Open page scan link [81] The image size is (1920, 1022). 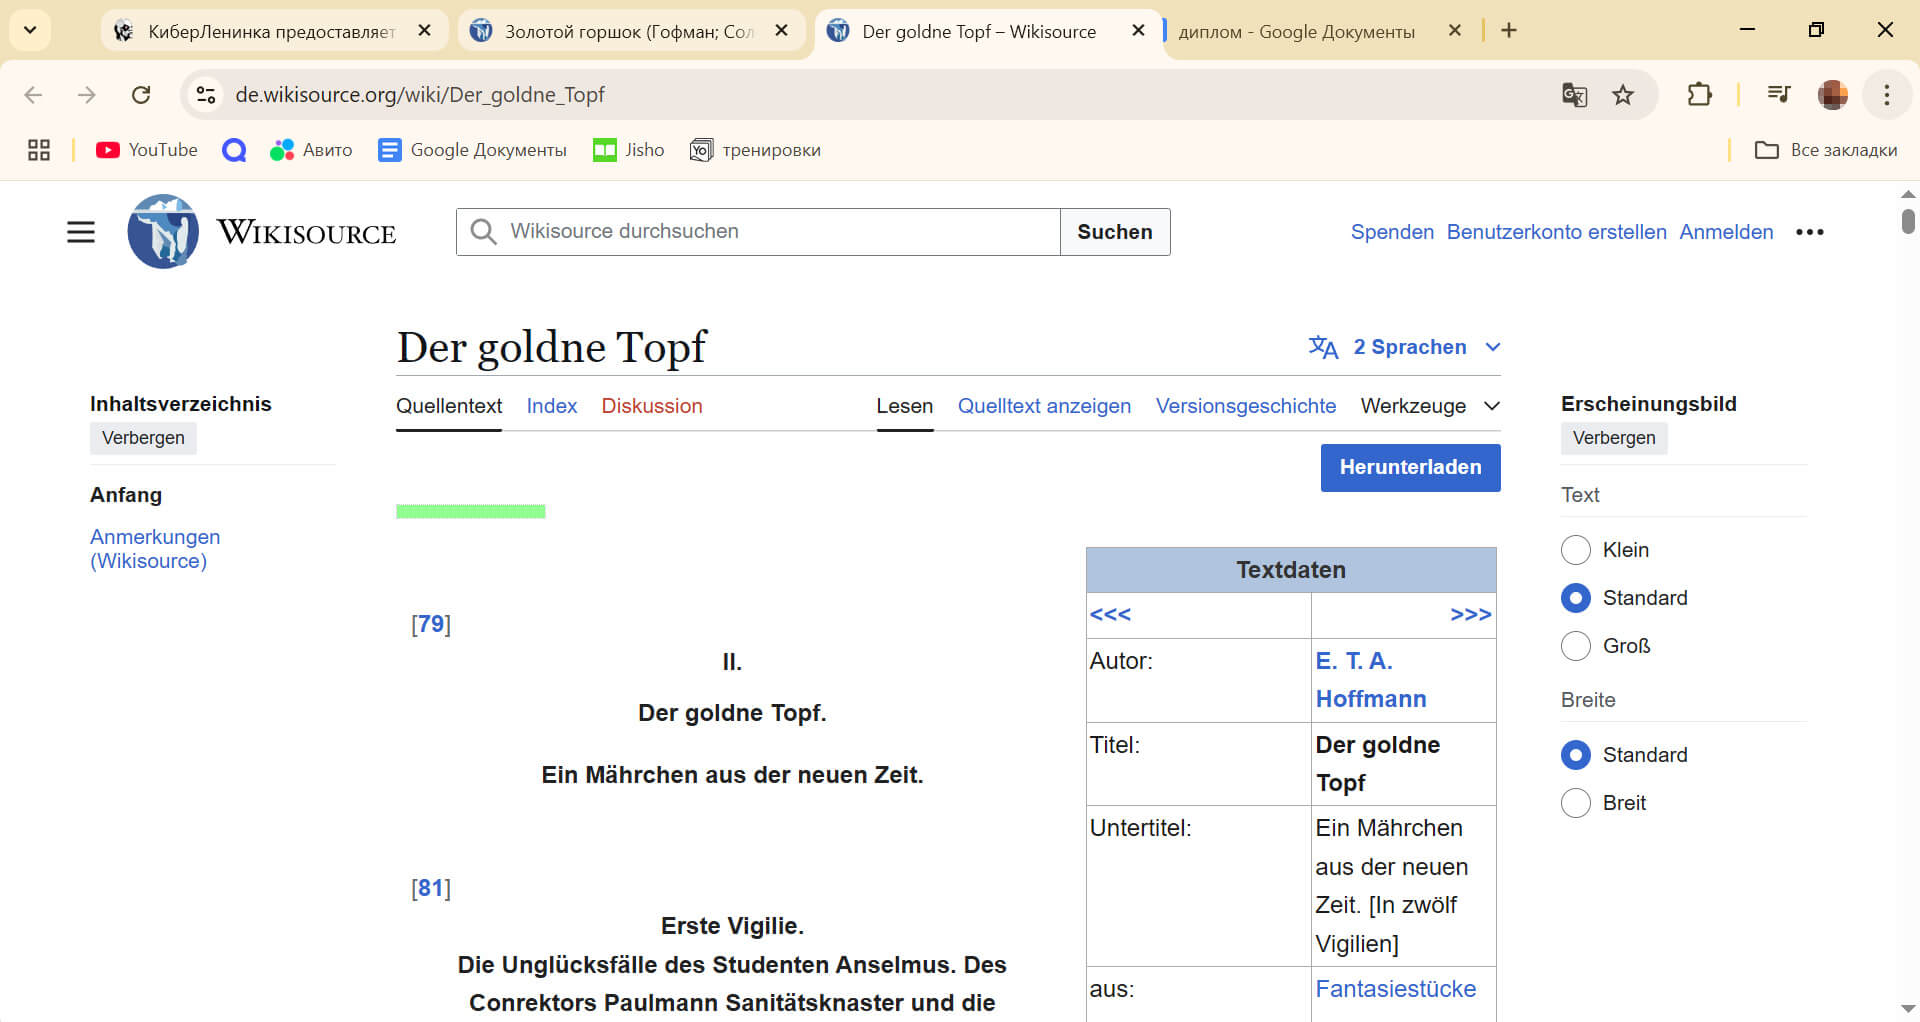pyautogui.click(x=431, y=888)
